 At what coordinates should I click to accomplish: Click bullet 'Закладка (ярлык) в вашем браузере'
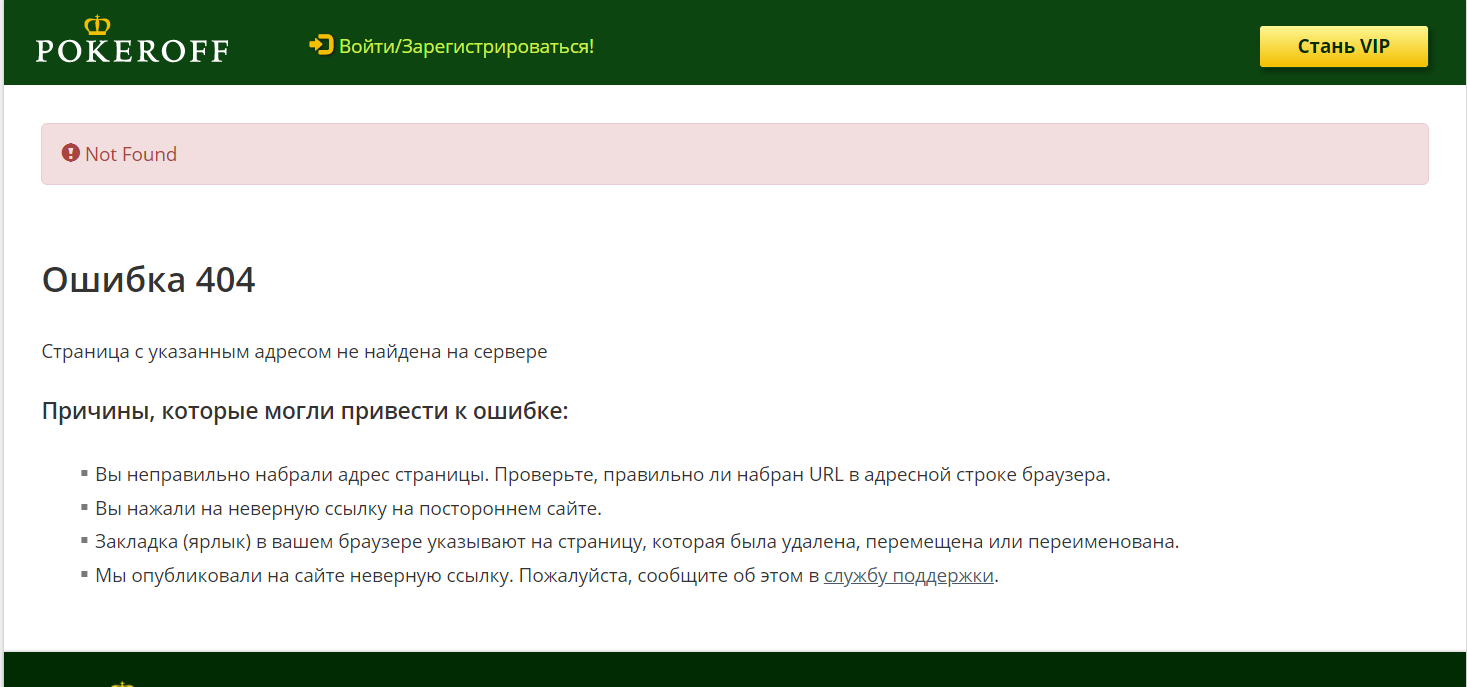pos(637,543)
